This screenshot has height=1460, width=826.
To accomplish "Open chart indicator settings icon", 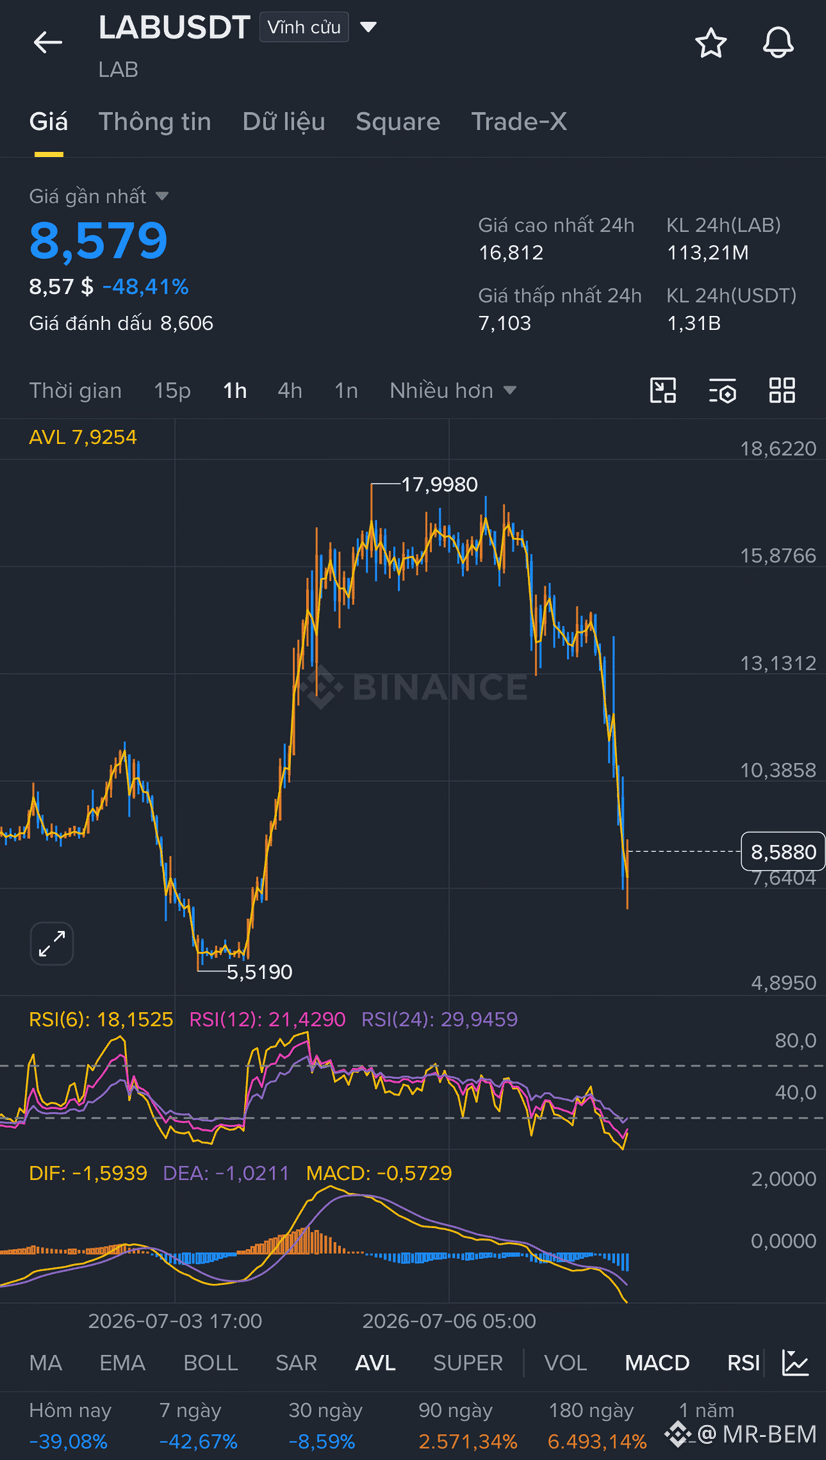I will coord(722,390).
